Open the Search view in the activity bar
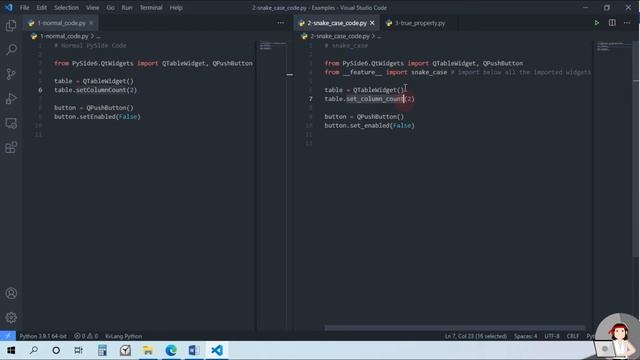This screenshot has width=640, height=360. [11, 50]
